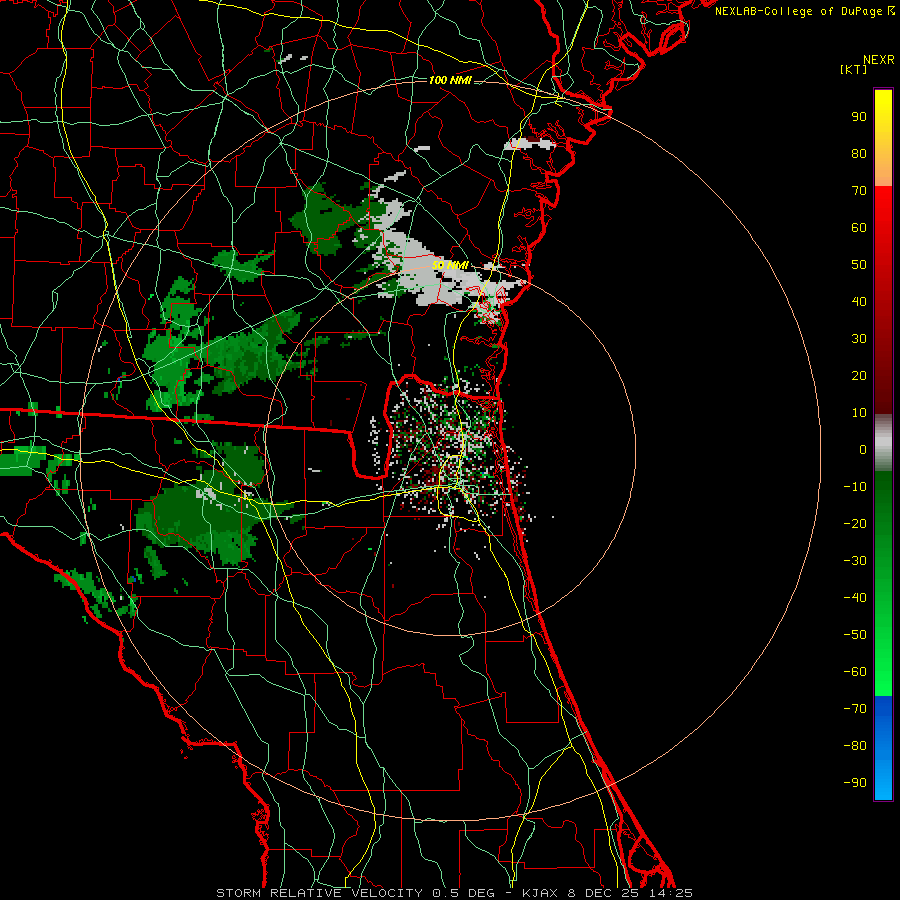Select the -20 scale label
The height and width of the screenshot is (900, 900).
pyautogui.click(x=855, y=524)
